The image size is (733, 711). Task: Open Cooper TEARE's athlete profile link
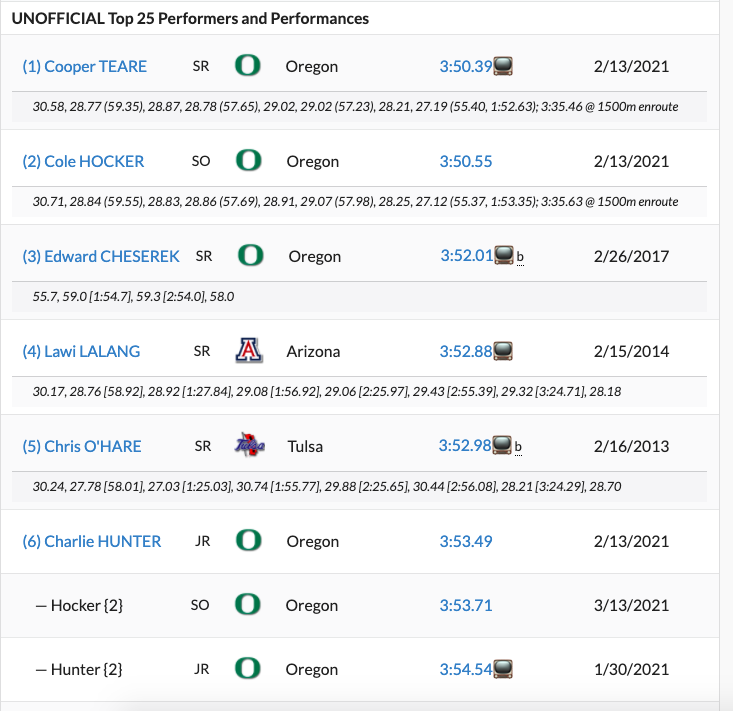tap(85, 66)
